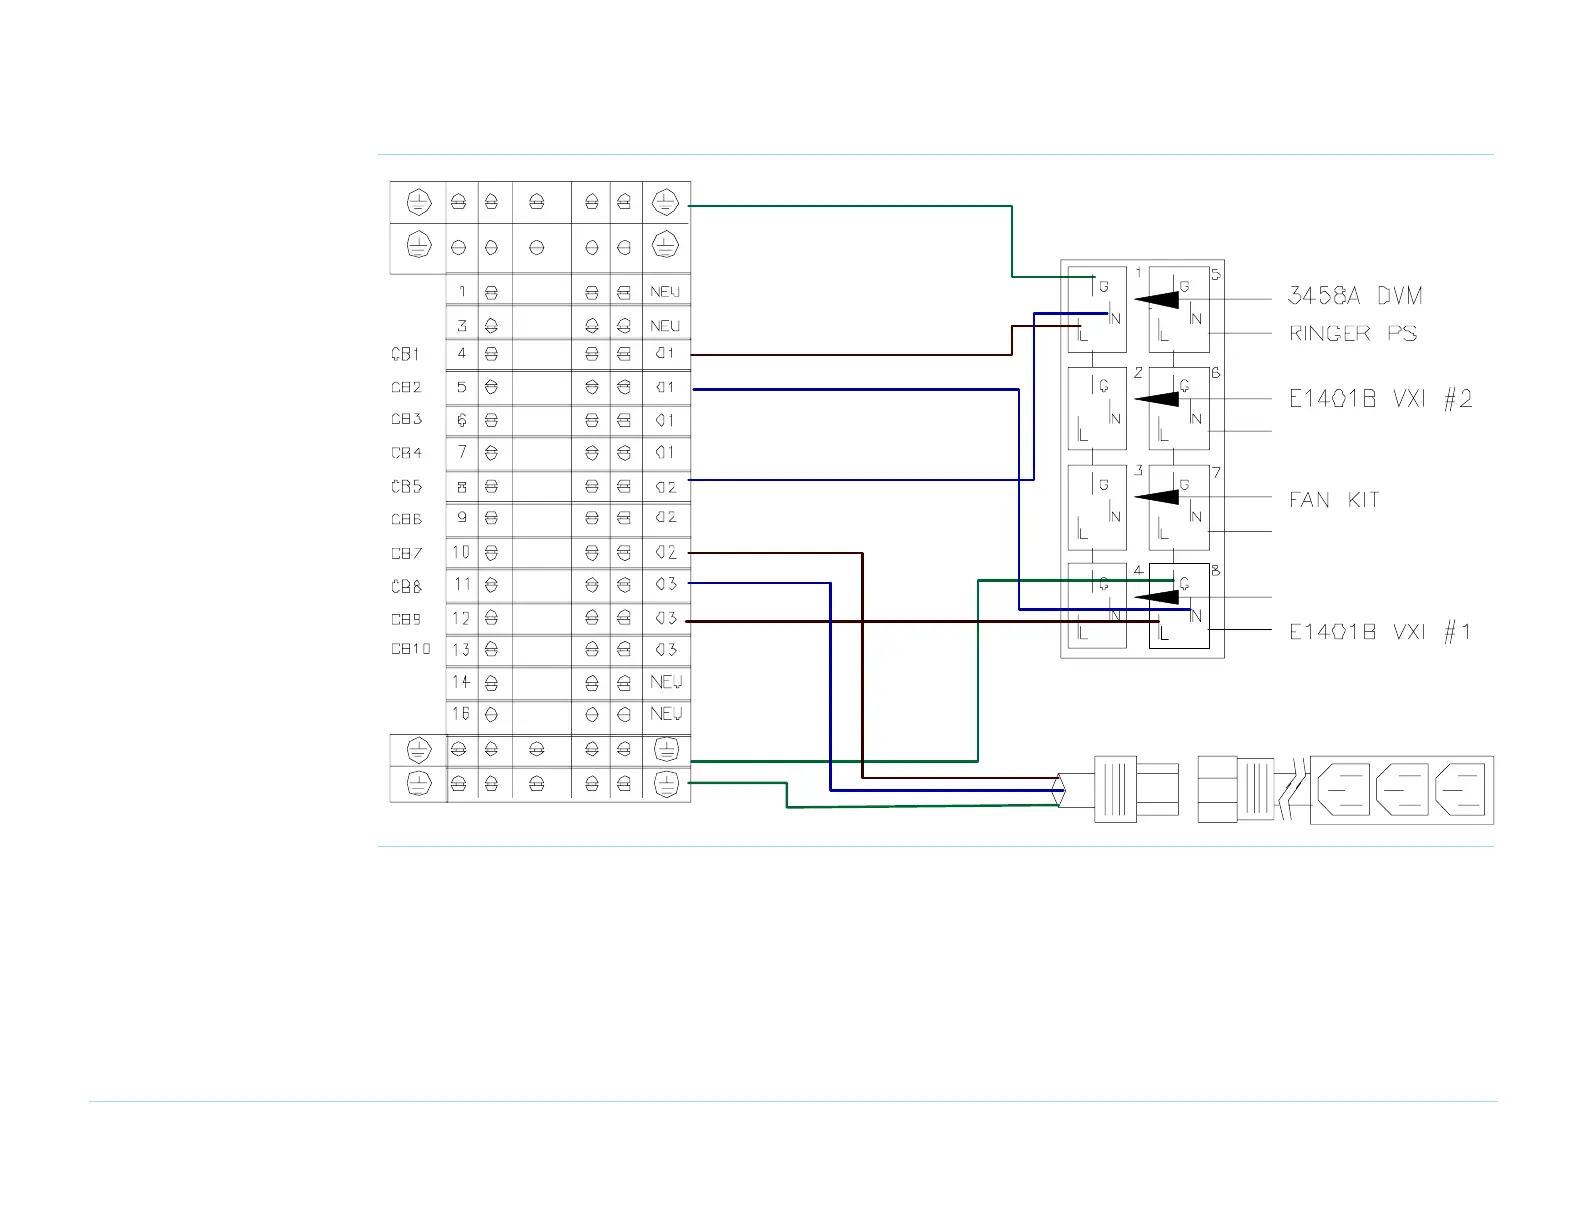The width and height of the screenshot is (1584, 1224).
Task: Select the FAN KIT label
Action: (x=1334, y=499)
